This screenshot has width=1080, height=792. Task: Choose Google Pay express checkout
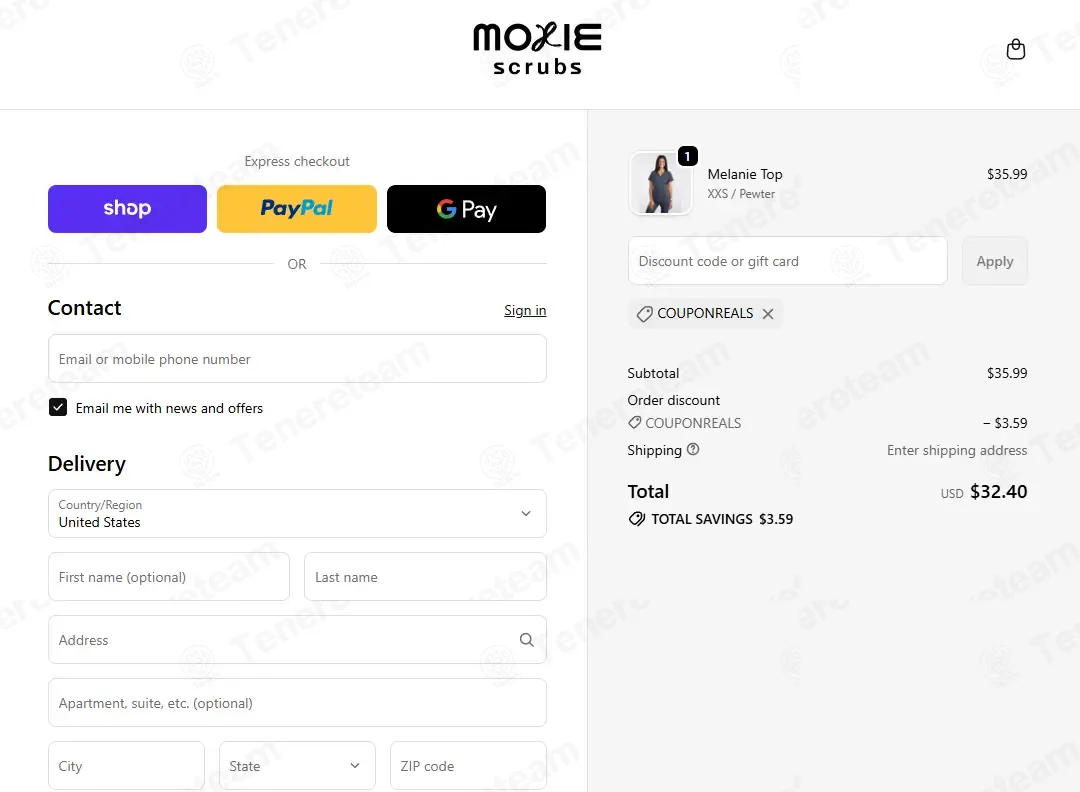tap(466, 209)
